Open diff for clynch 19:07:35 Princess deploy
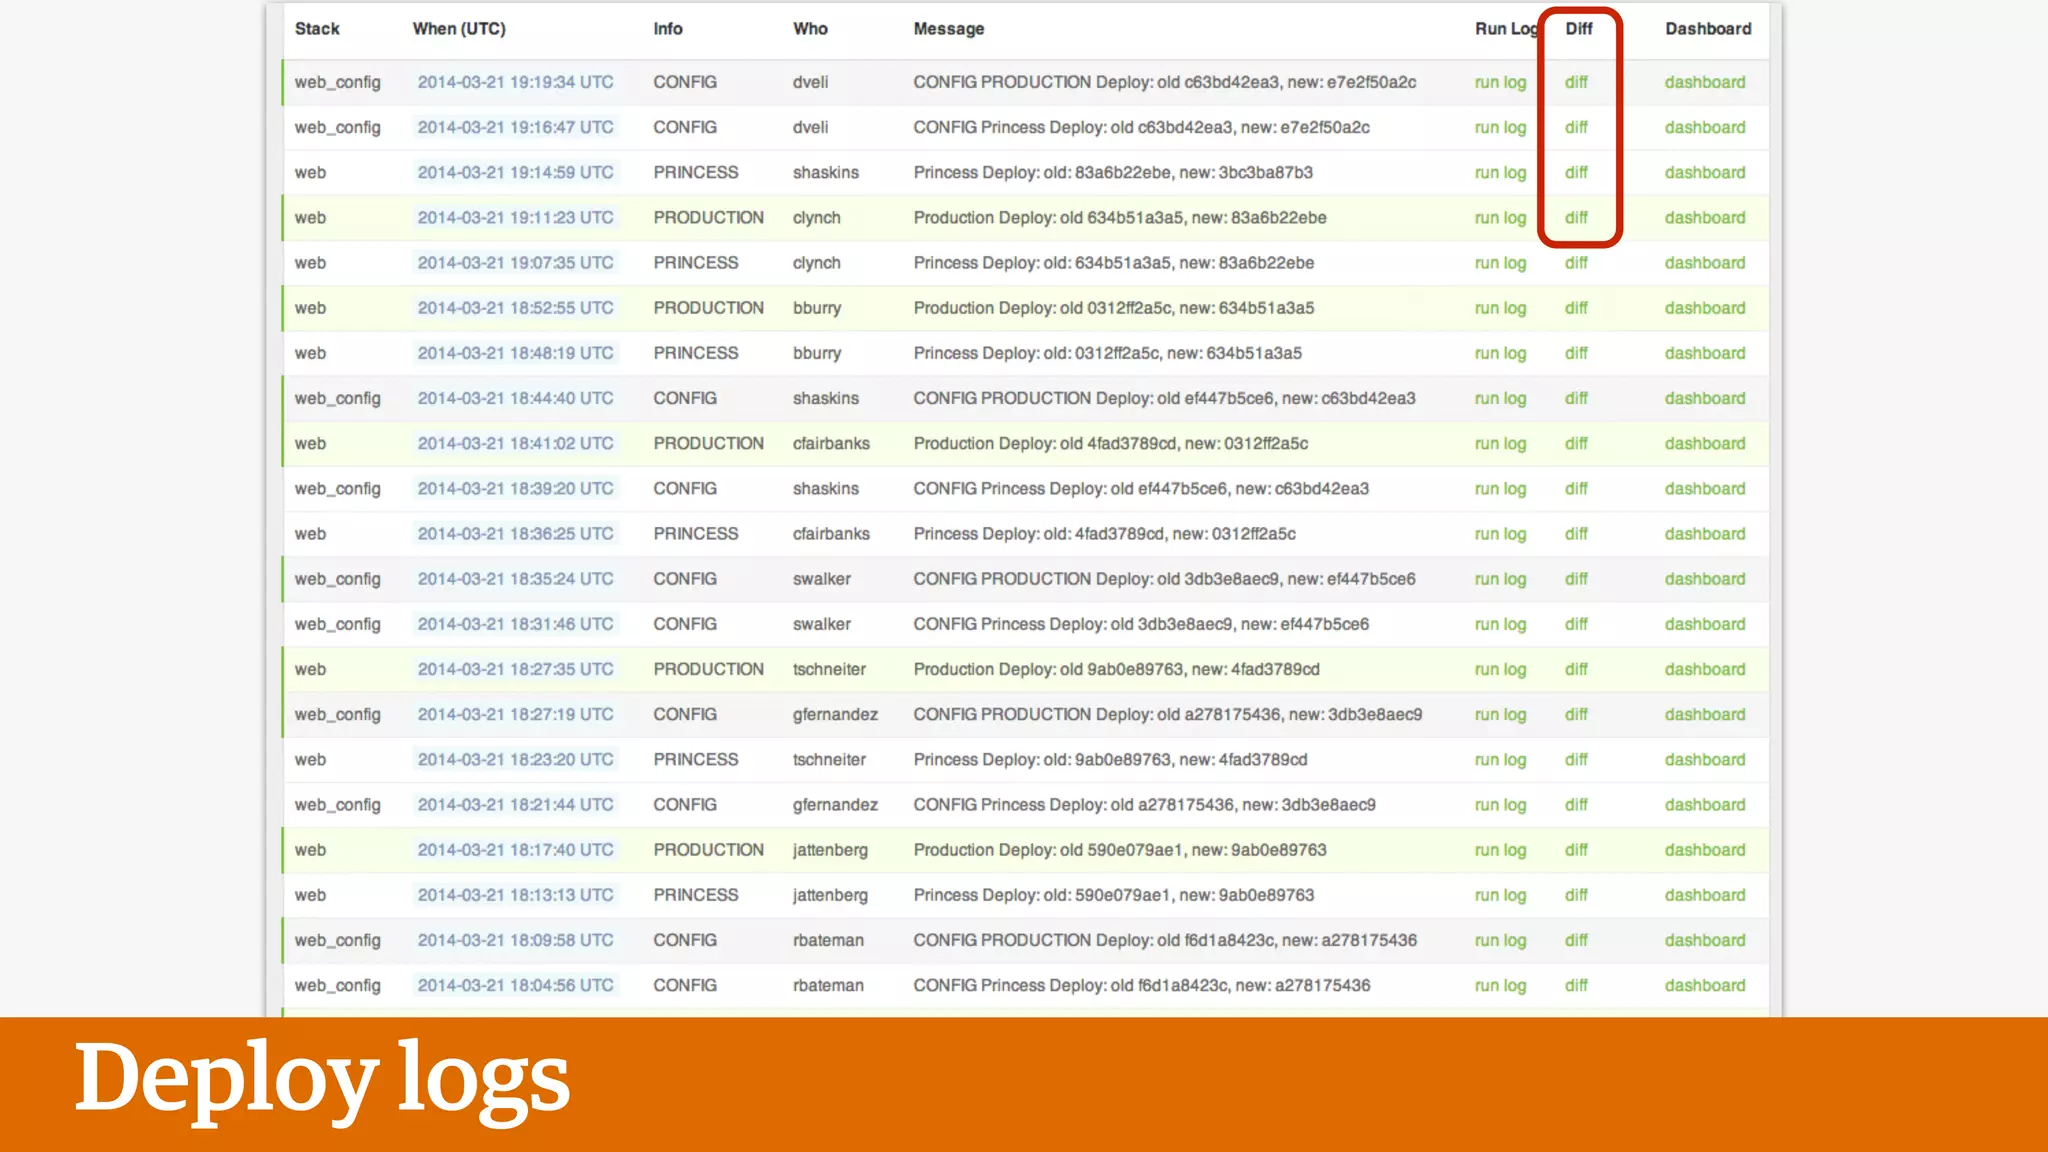This screenshot has height=1152, width=2048. click(x=1576, y=262)
